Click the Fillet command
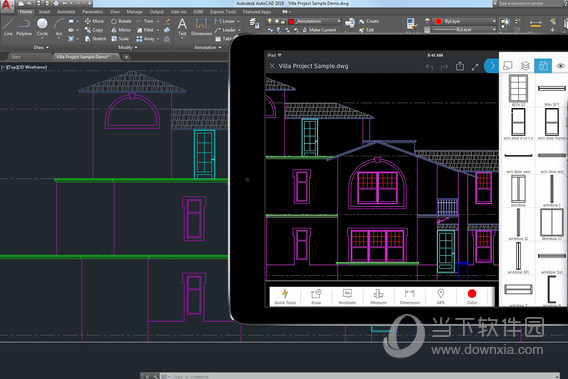 (x=145, y=30)
